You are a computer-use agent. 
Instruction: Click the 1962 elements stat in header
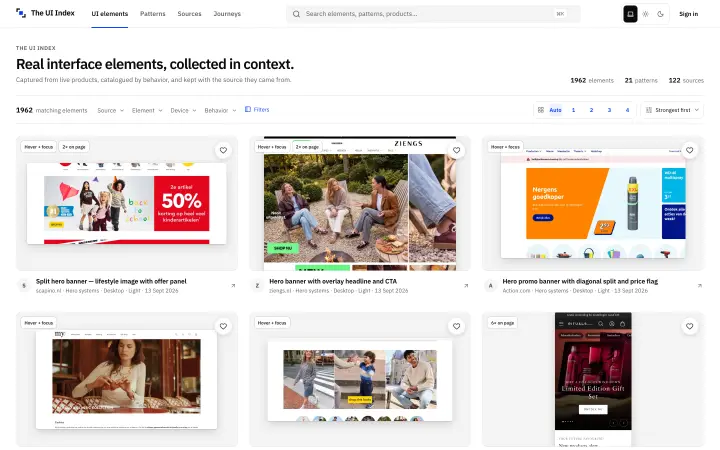tap(592, 80)
